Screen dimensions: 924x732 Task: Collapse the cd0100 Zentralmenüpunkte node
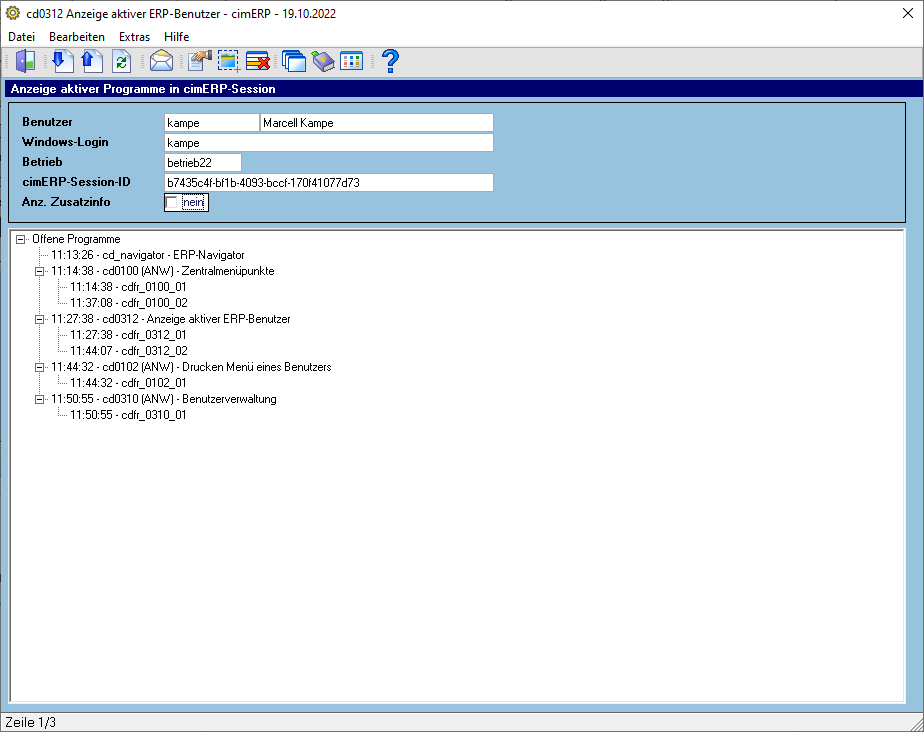tap(39, 271)
